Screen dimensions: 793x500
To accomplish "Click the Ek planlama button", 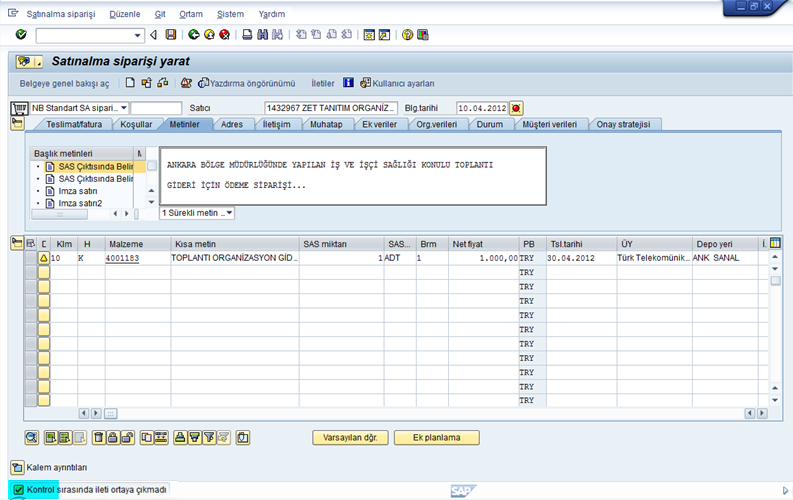I will pos(436,437).
